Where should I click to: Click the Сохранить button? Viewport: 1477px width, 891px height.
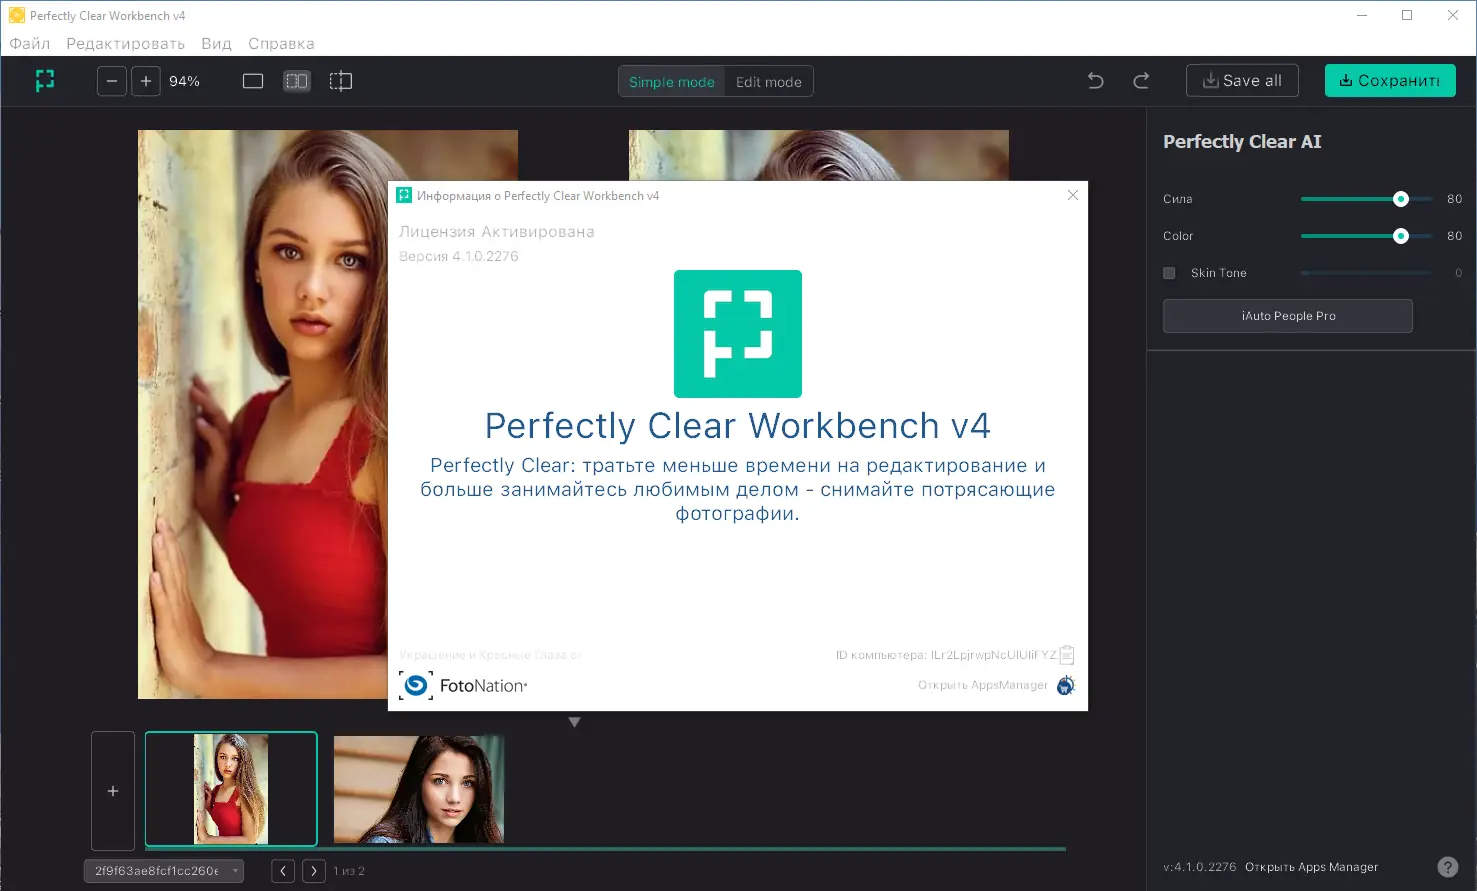click(1390, 80)
